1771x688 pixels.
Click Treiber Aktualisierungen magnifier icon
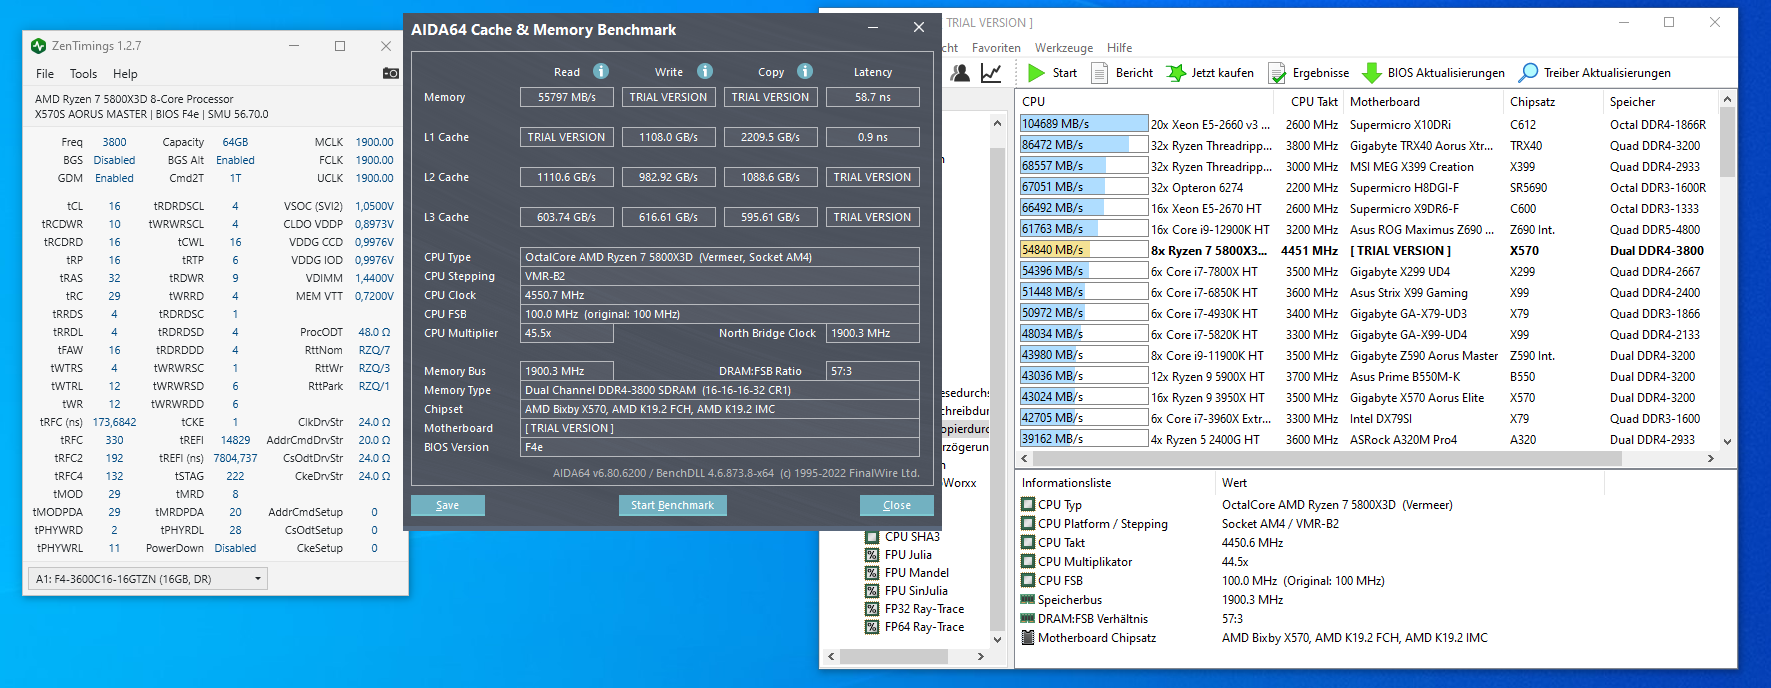tap(1528, 73)
